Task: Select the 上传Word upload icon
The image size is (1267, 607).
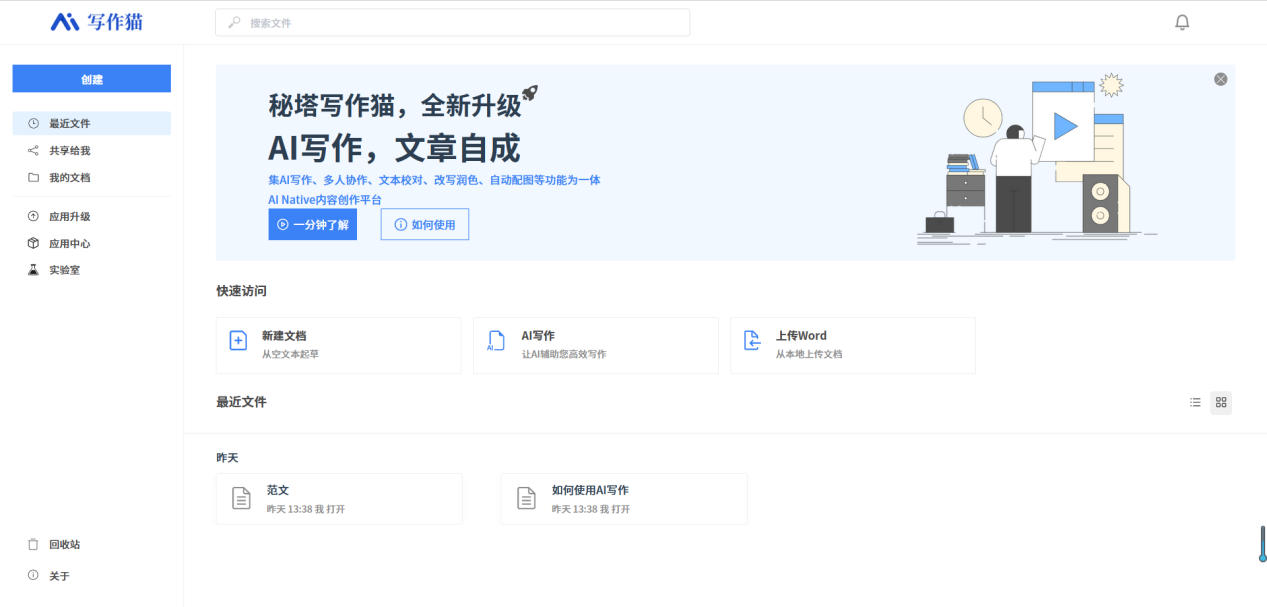Action: 753,340
